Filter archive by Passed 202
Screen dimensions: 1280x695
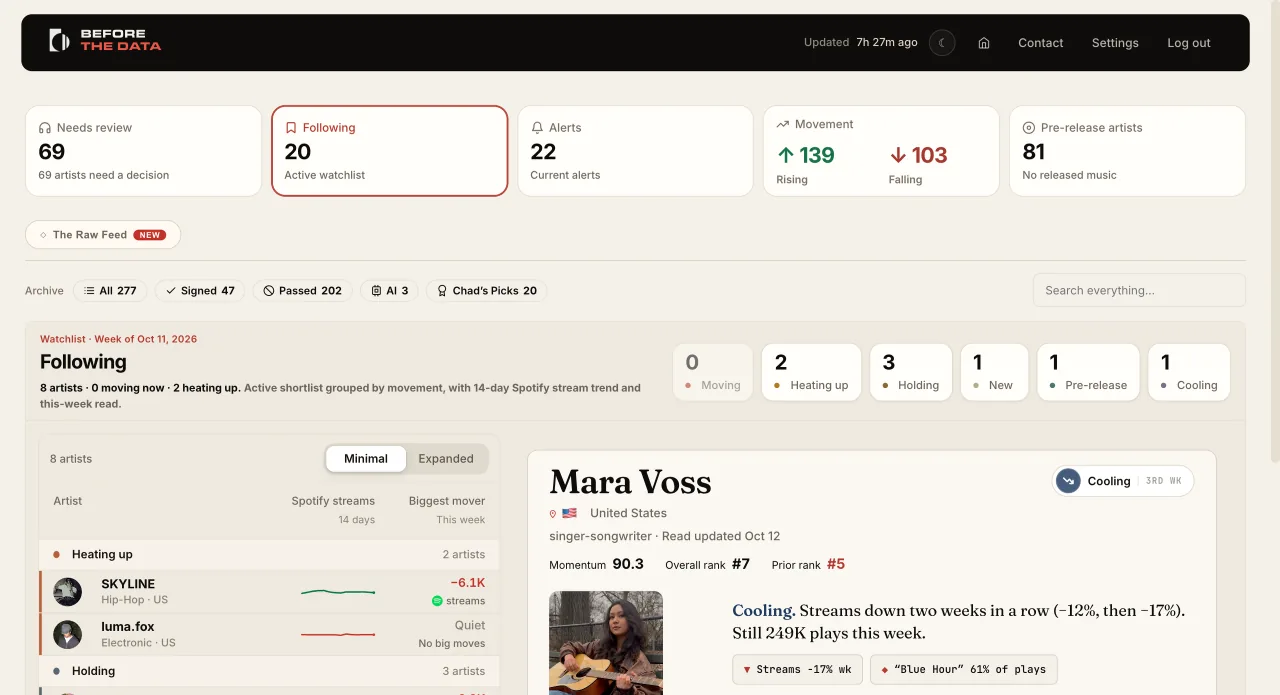(302, 291)
